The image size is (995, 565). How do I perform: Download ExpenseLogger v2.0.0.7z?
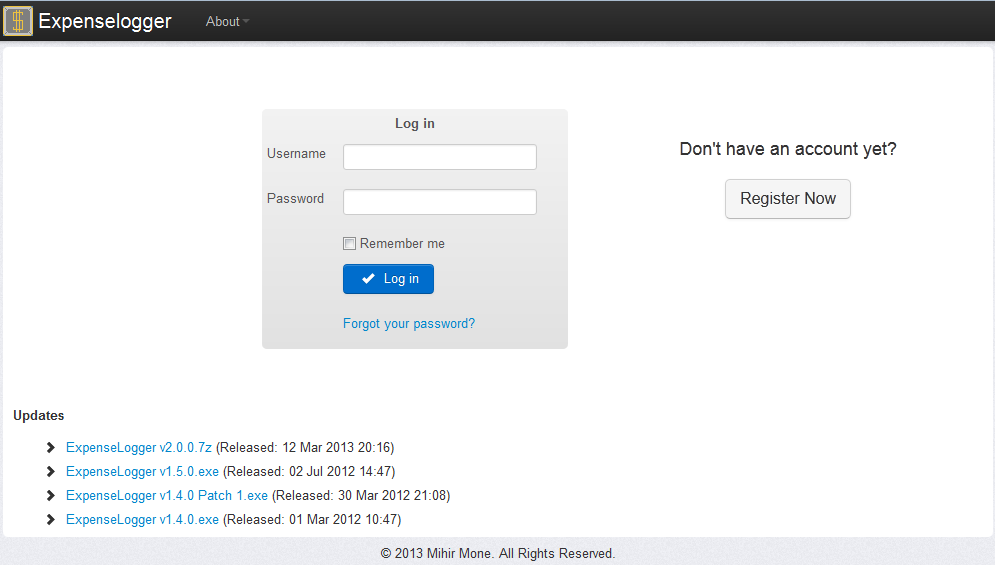click(x=138, y=448)
